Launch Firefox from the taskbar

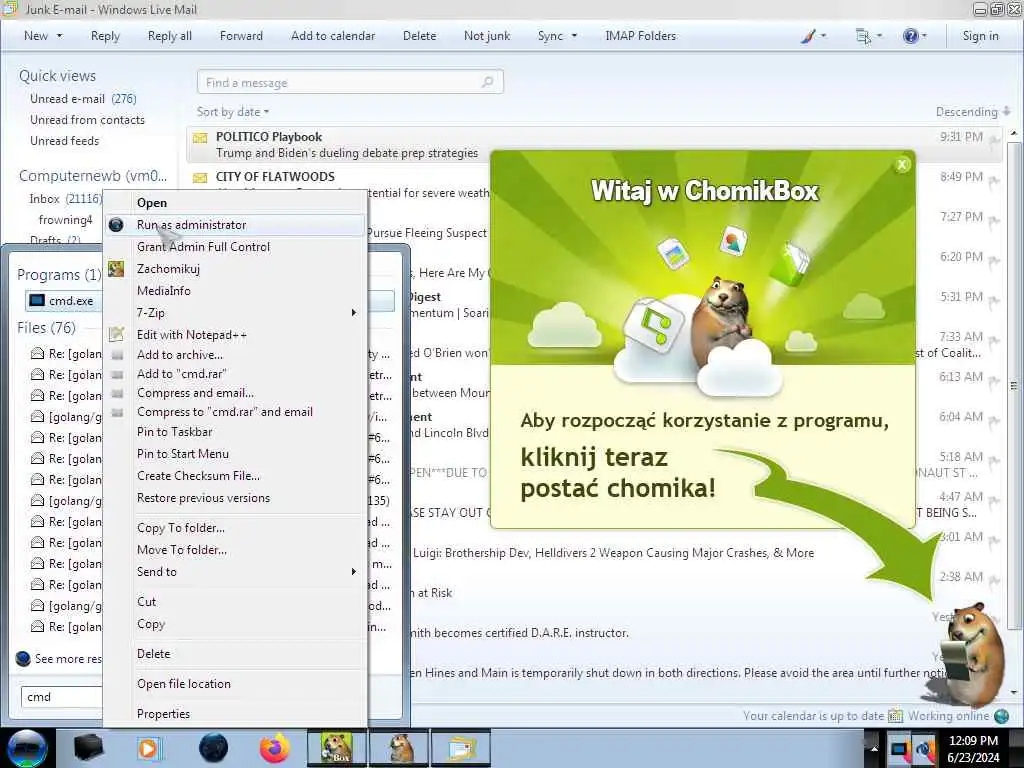click(x=275, y=748)
